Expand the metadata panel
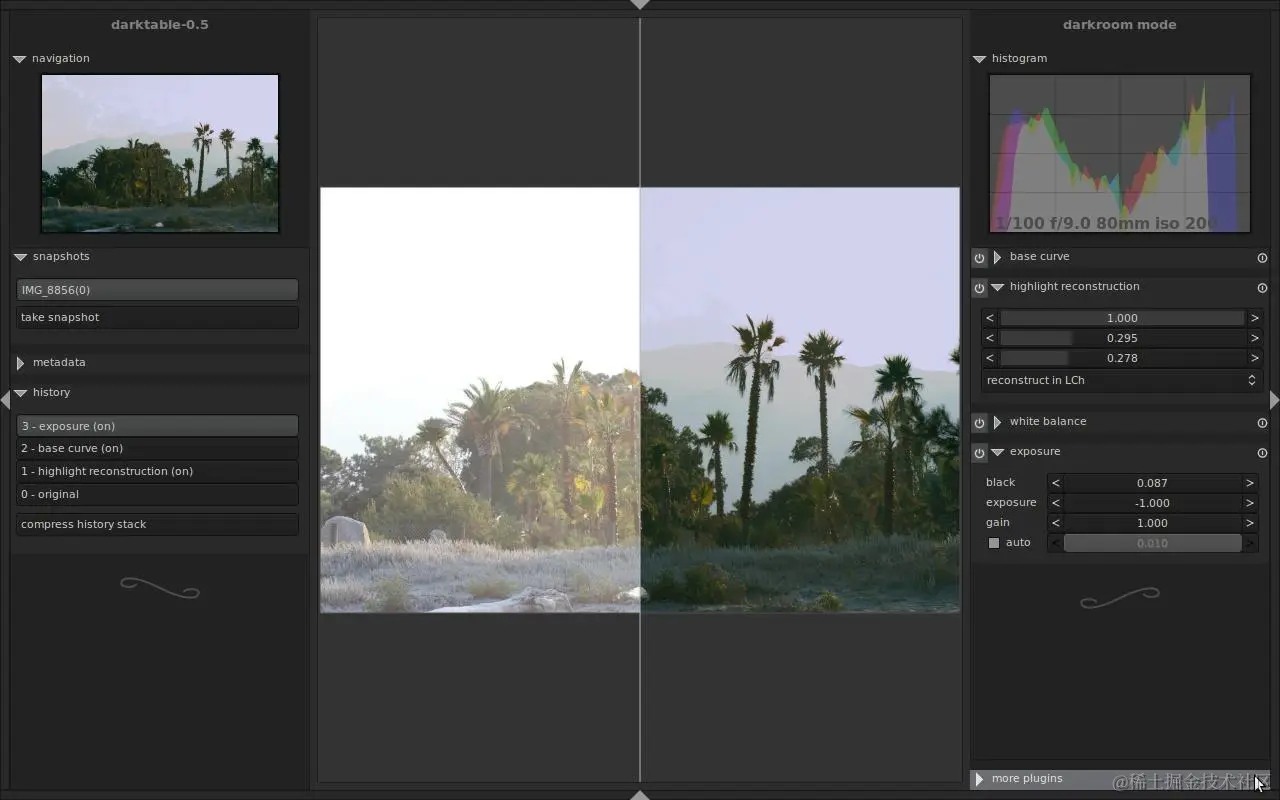 20,363
